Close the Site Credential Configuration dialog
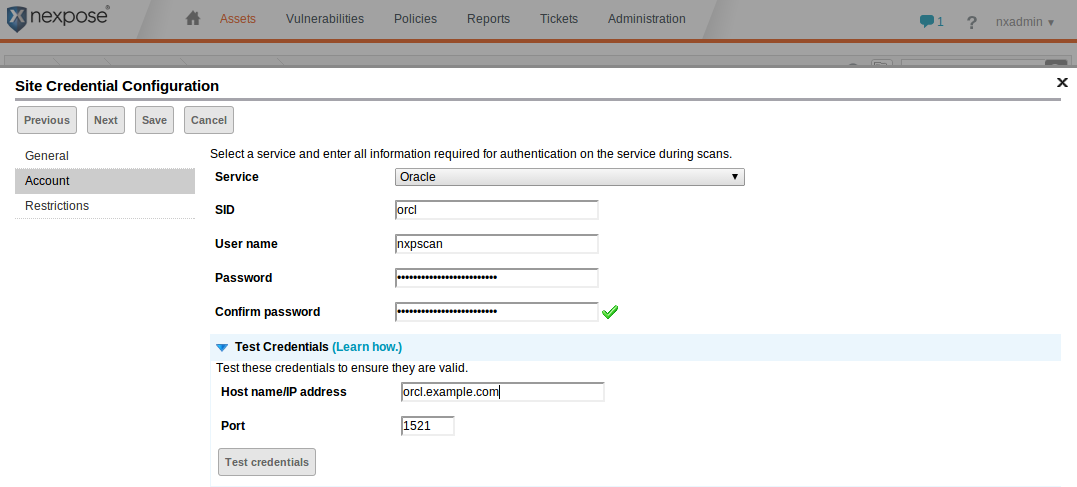The height and width of the screenshot is (487, 1077). [1062, 83]
